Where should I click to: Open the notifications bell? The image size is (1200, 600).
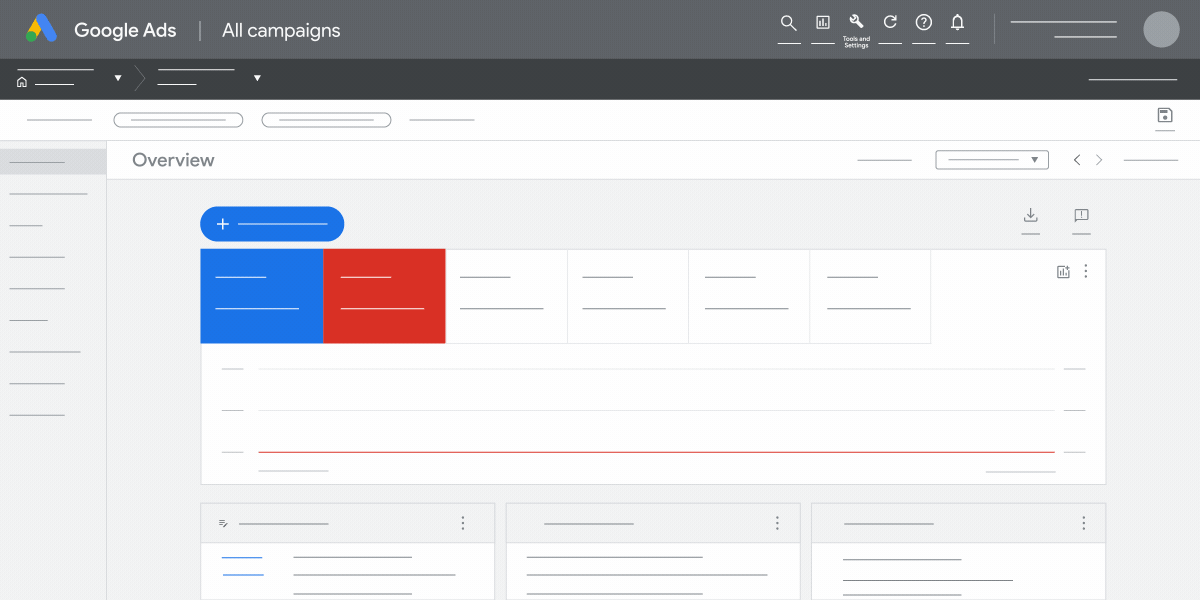[x=957, y=22]
